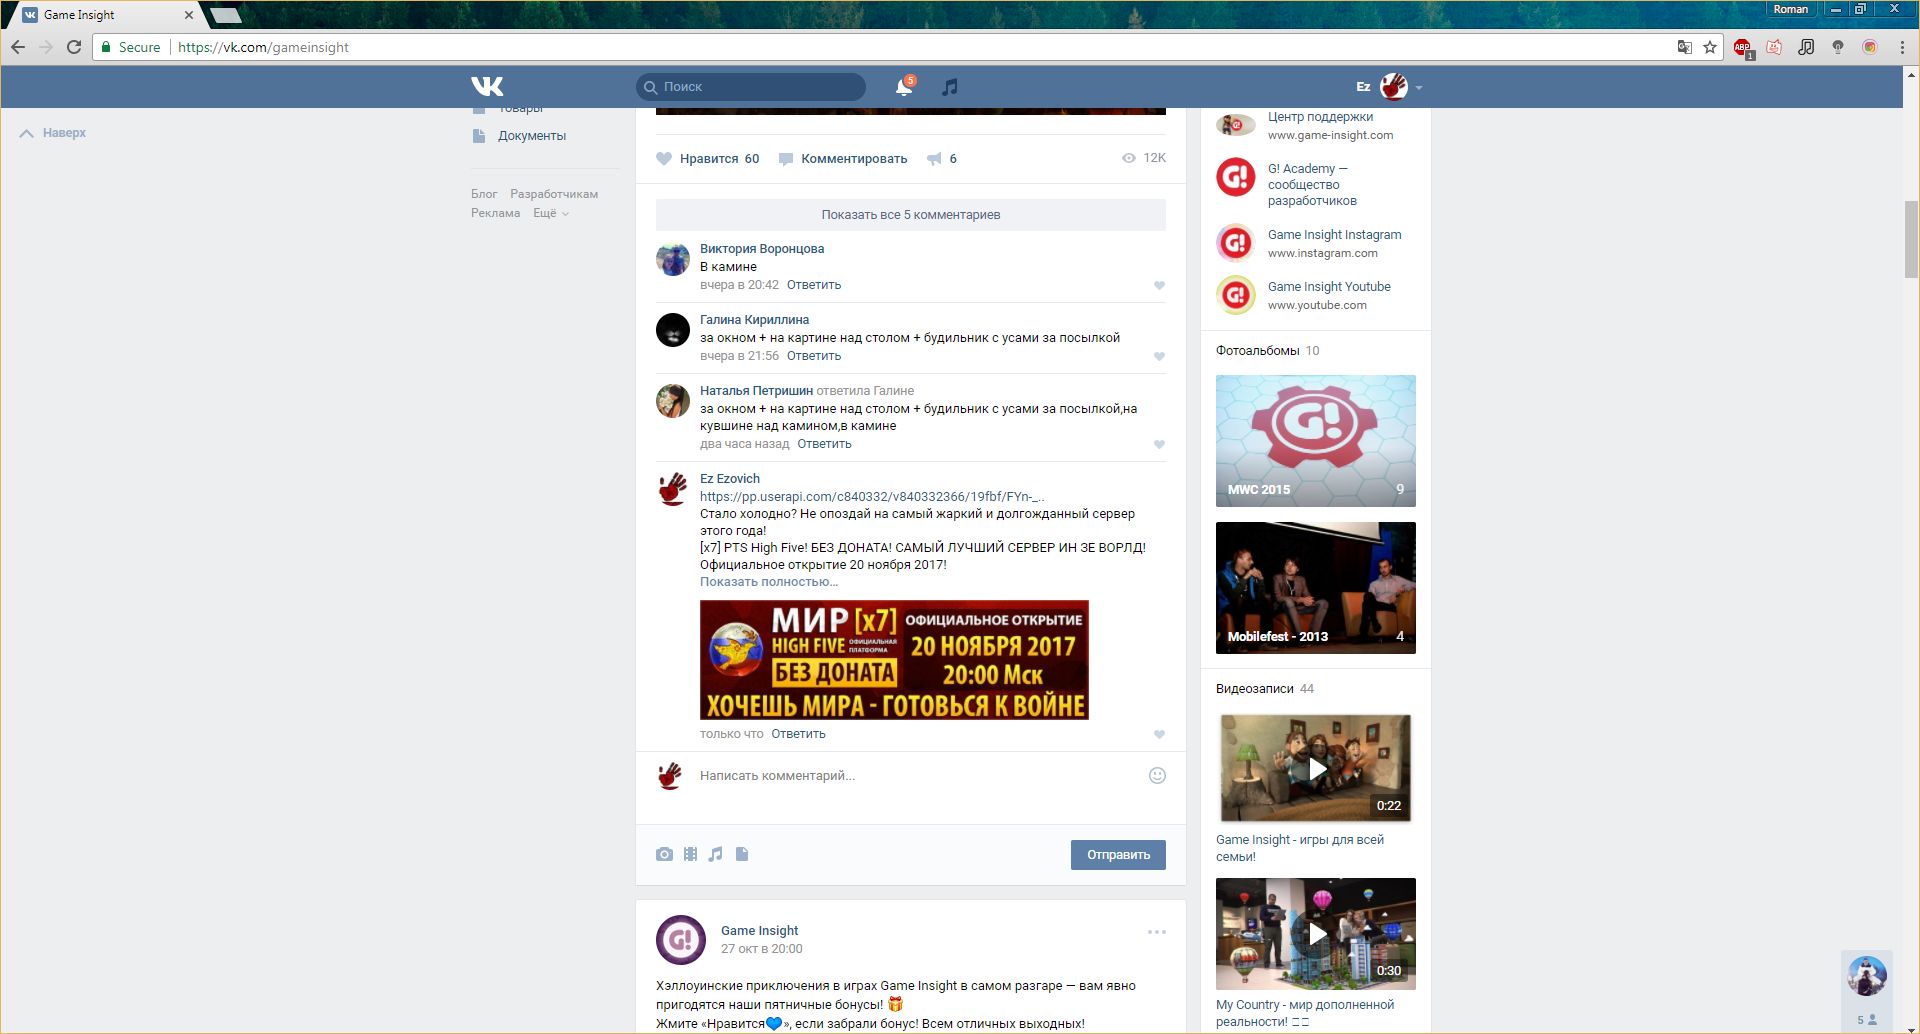Play the 0:22 Game Insight video
The width and height of the screenshot is (1920, 1034).
pos(1316,768)
